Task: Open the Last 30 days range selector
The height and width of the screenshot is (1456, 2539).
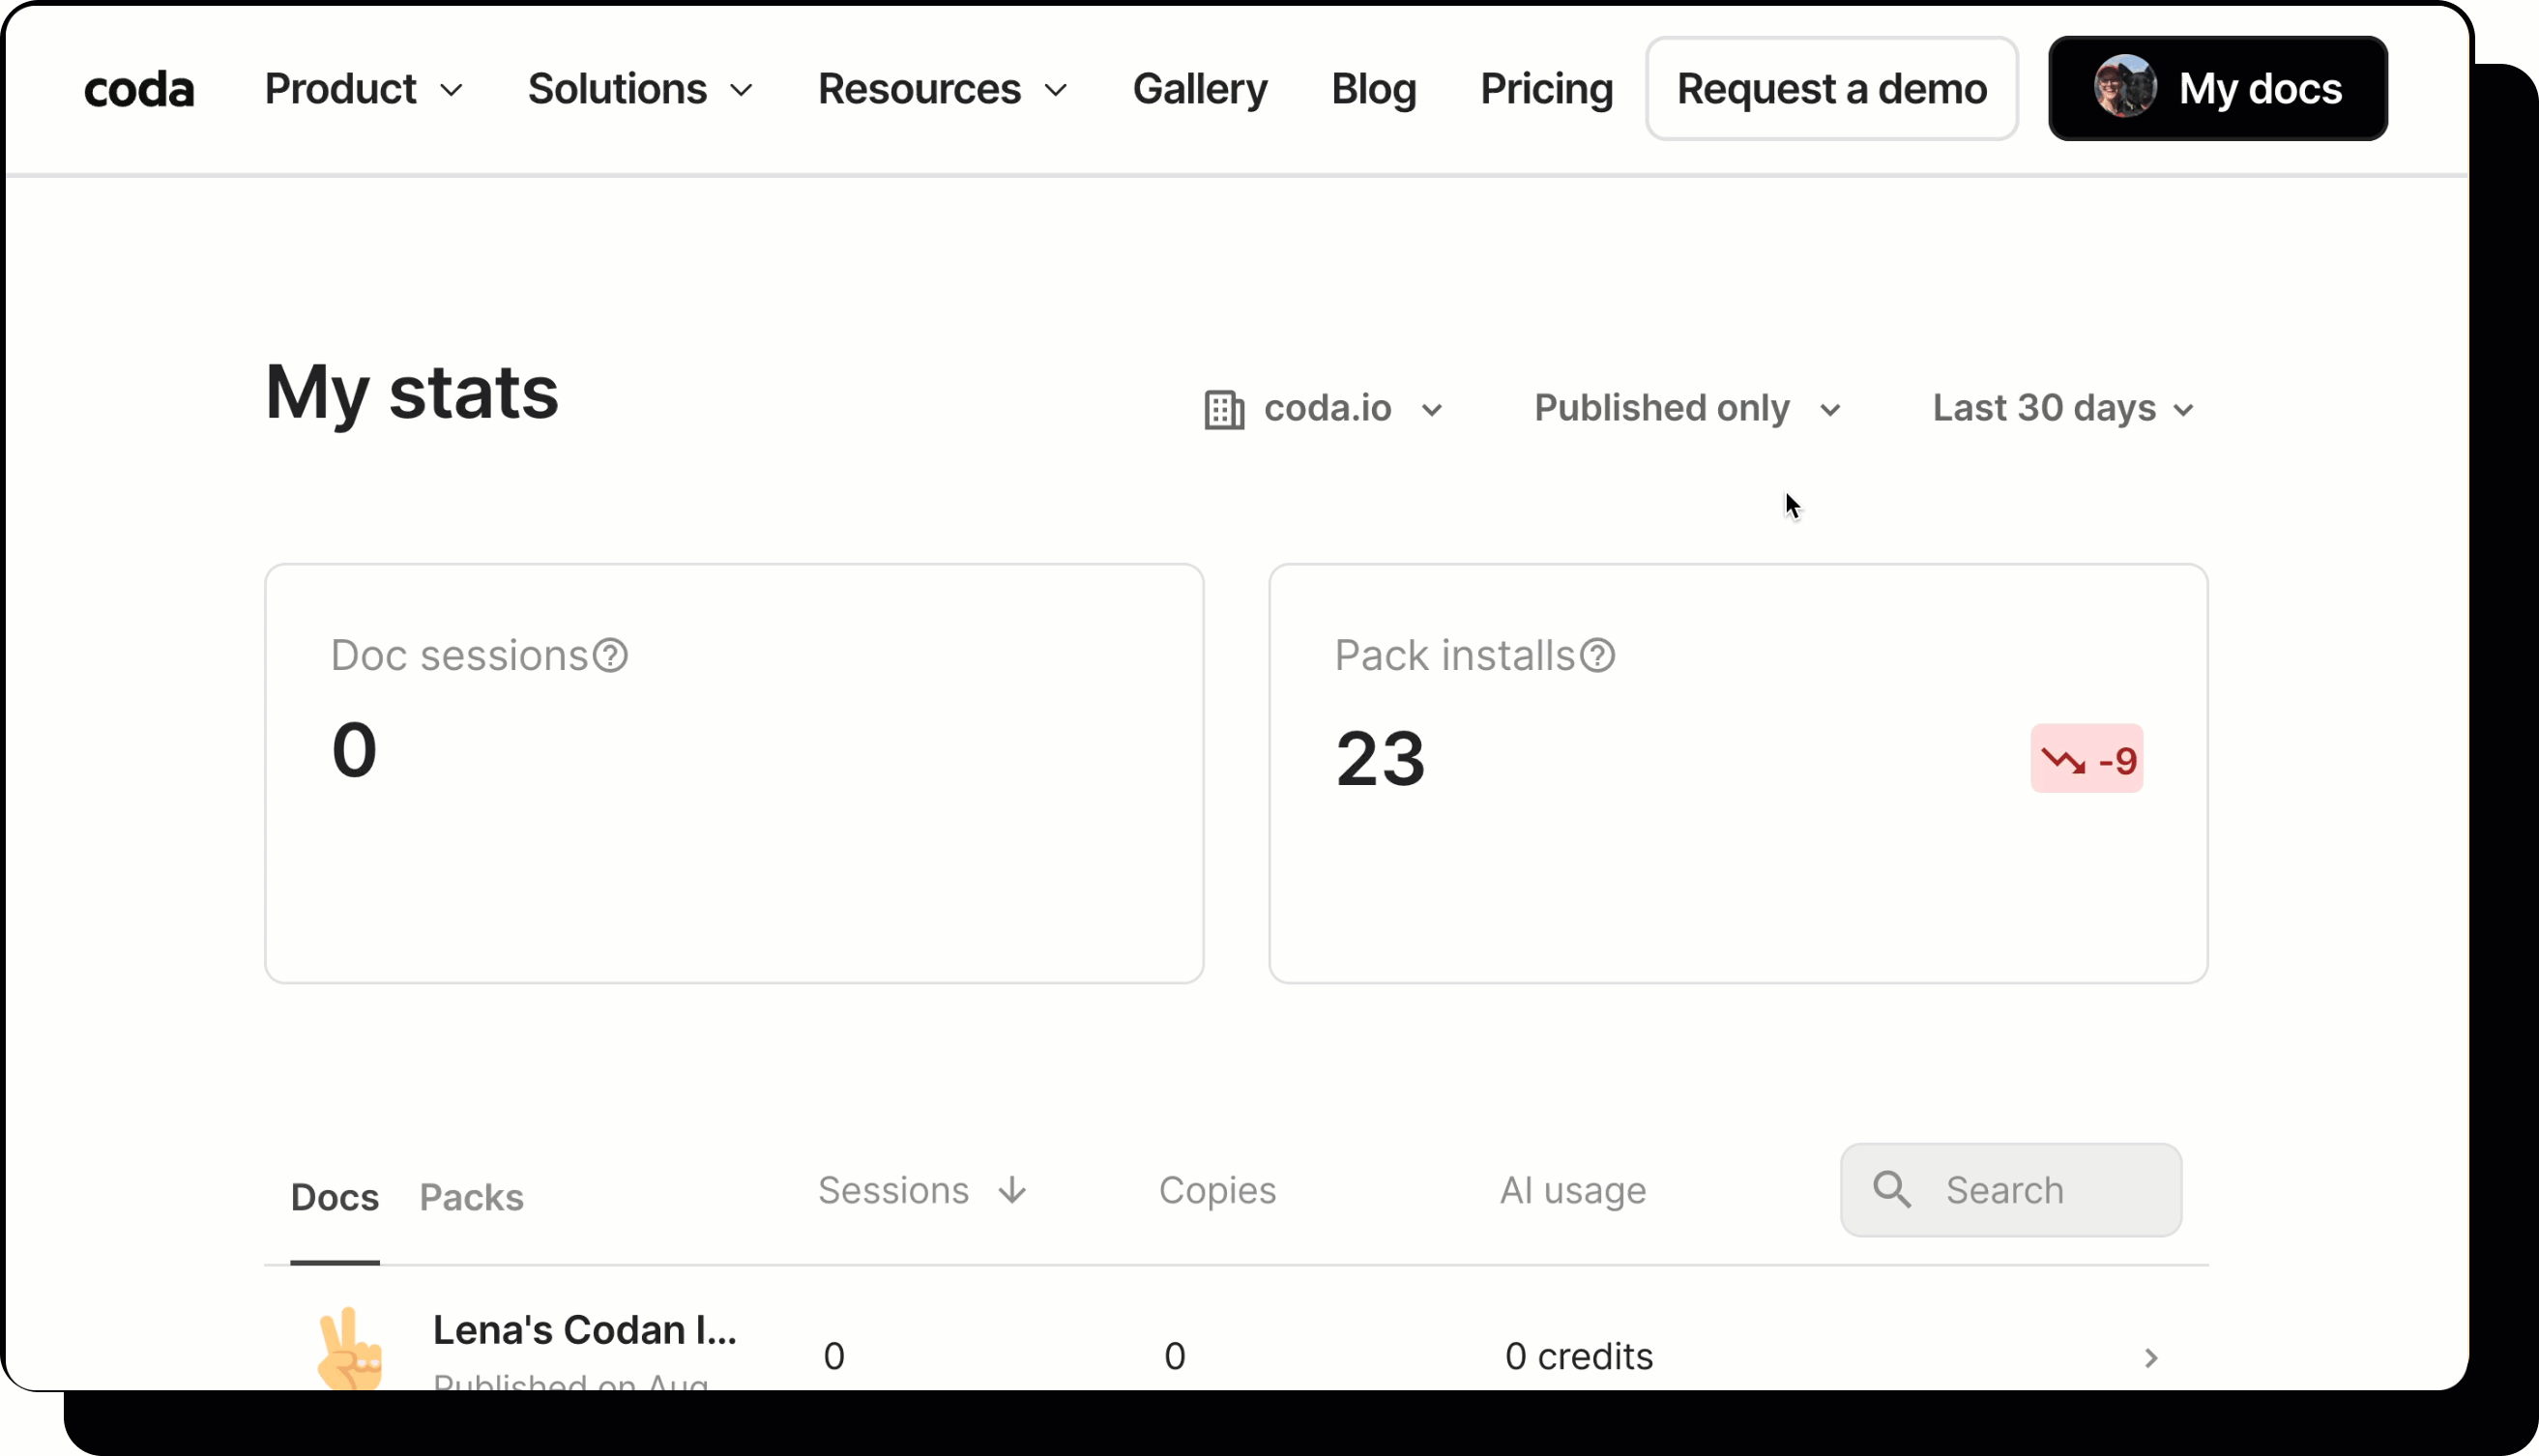Action: point(2063,409)
